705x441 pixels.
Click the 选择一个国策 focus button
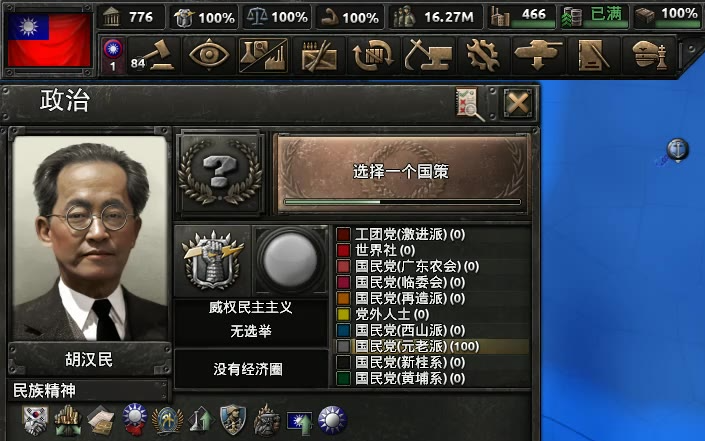(x=401, y=172)
